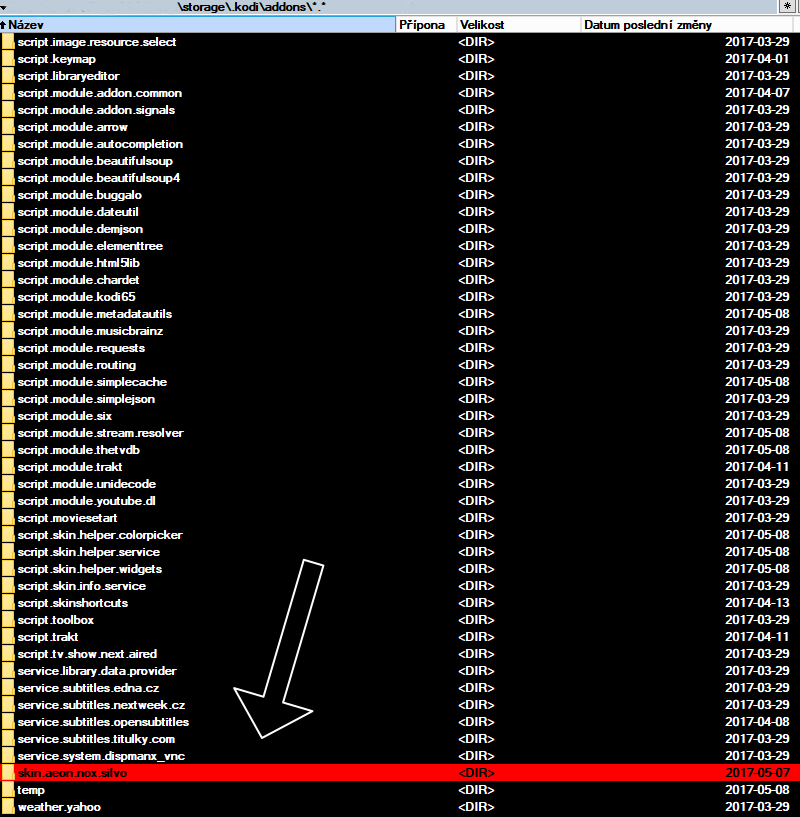Click the weather.yahoo folder icon
Image resolution: width=800 pixels, height=817 pixels.
tap(8, 807)
